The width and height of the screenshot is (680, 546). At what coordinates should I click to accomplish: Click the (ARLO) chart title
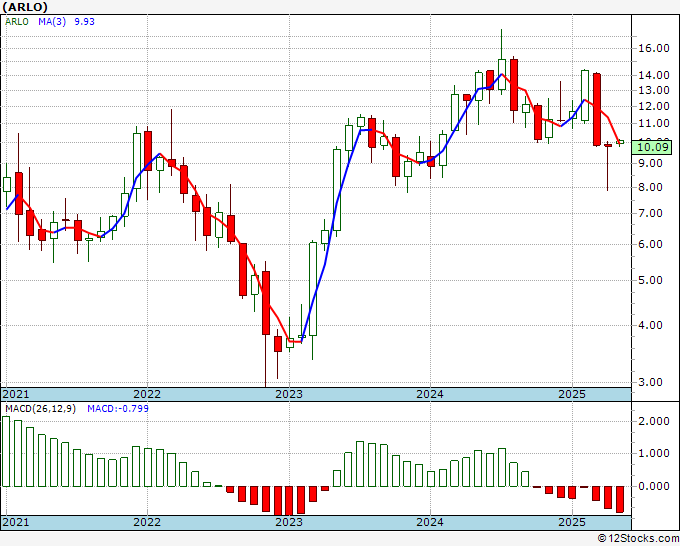pos(25,7)
